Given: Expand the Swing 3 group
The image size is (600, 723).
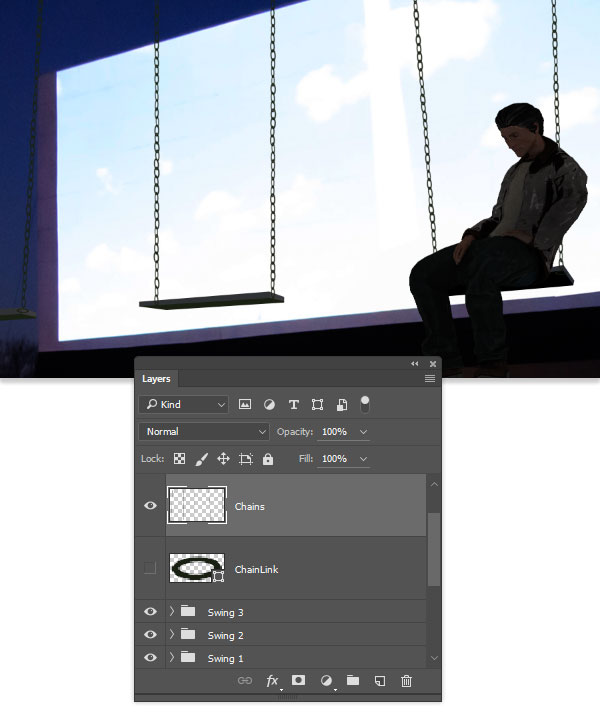Looking at the screenshot, I should (172, 611).
